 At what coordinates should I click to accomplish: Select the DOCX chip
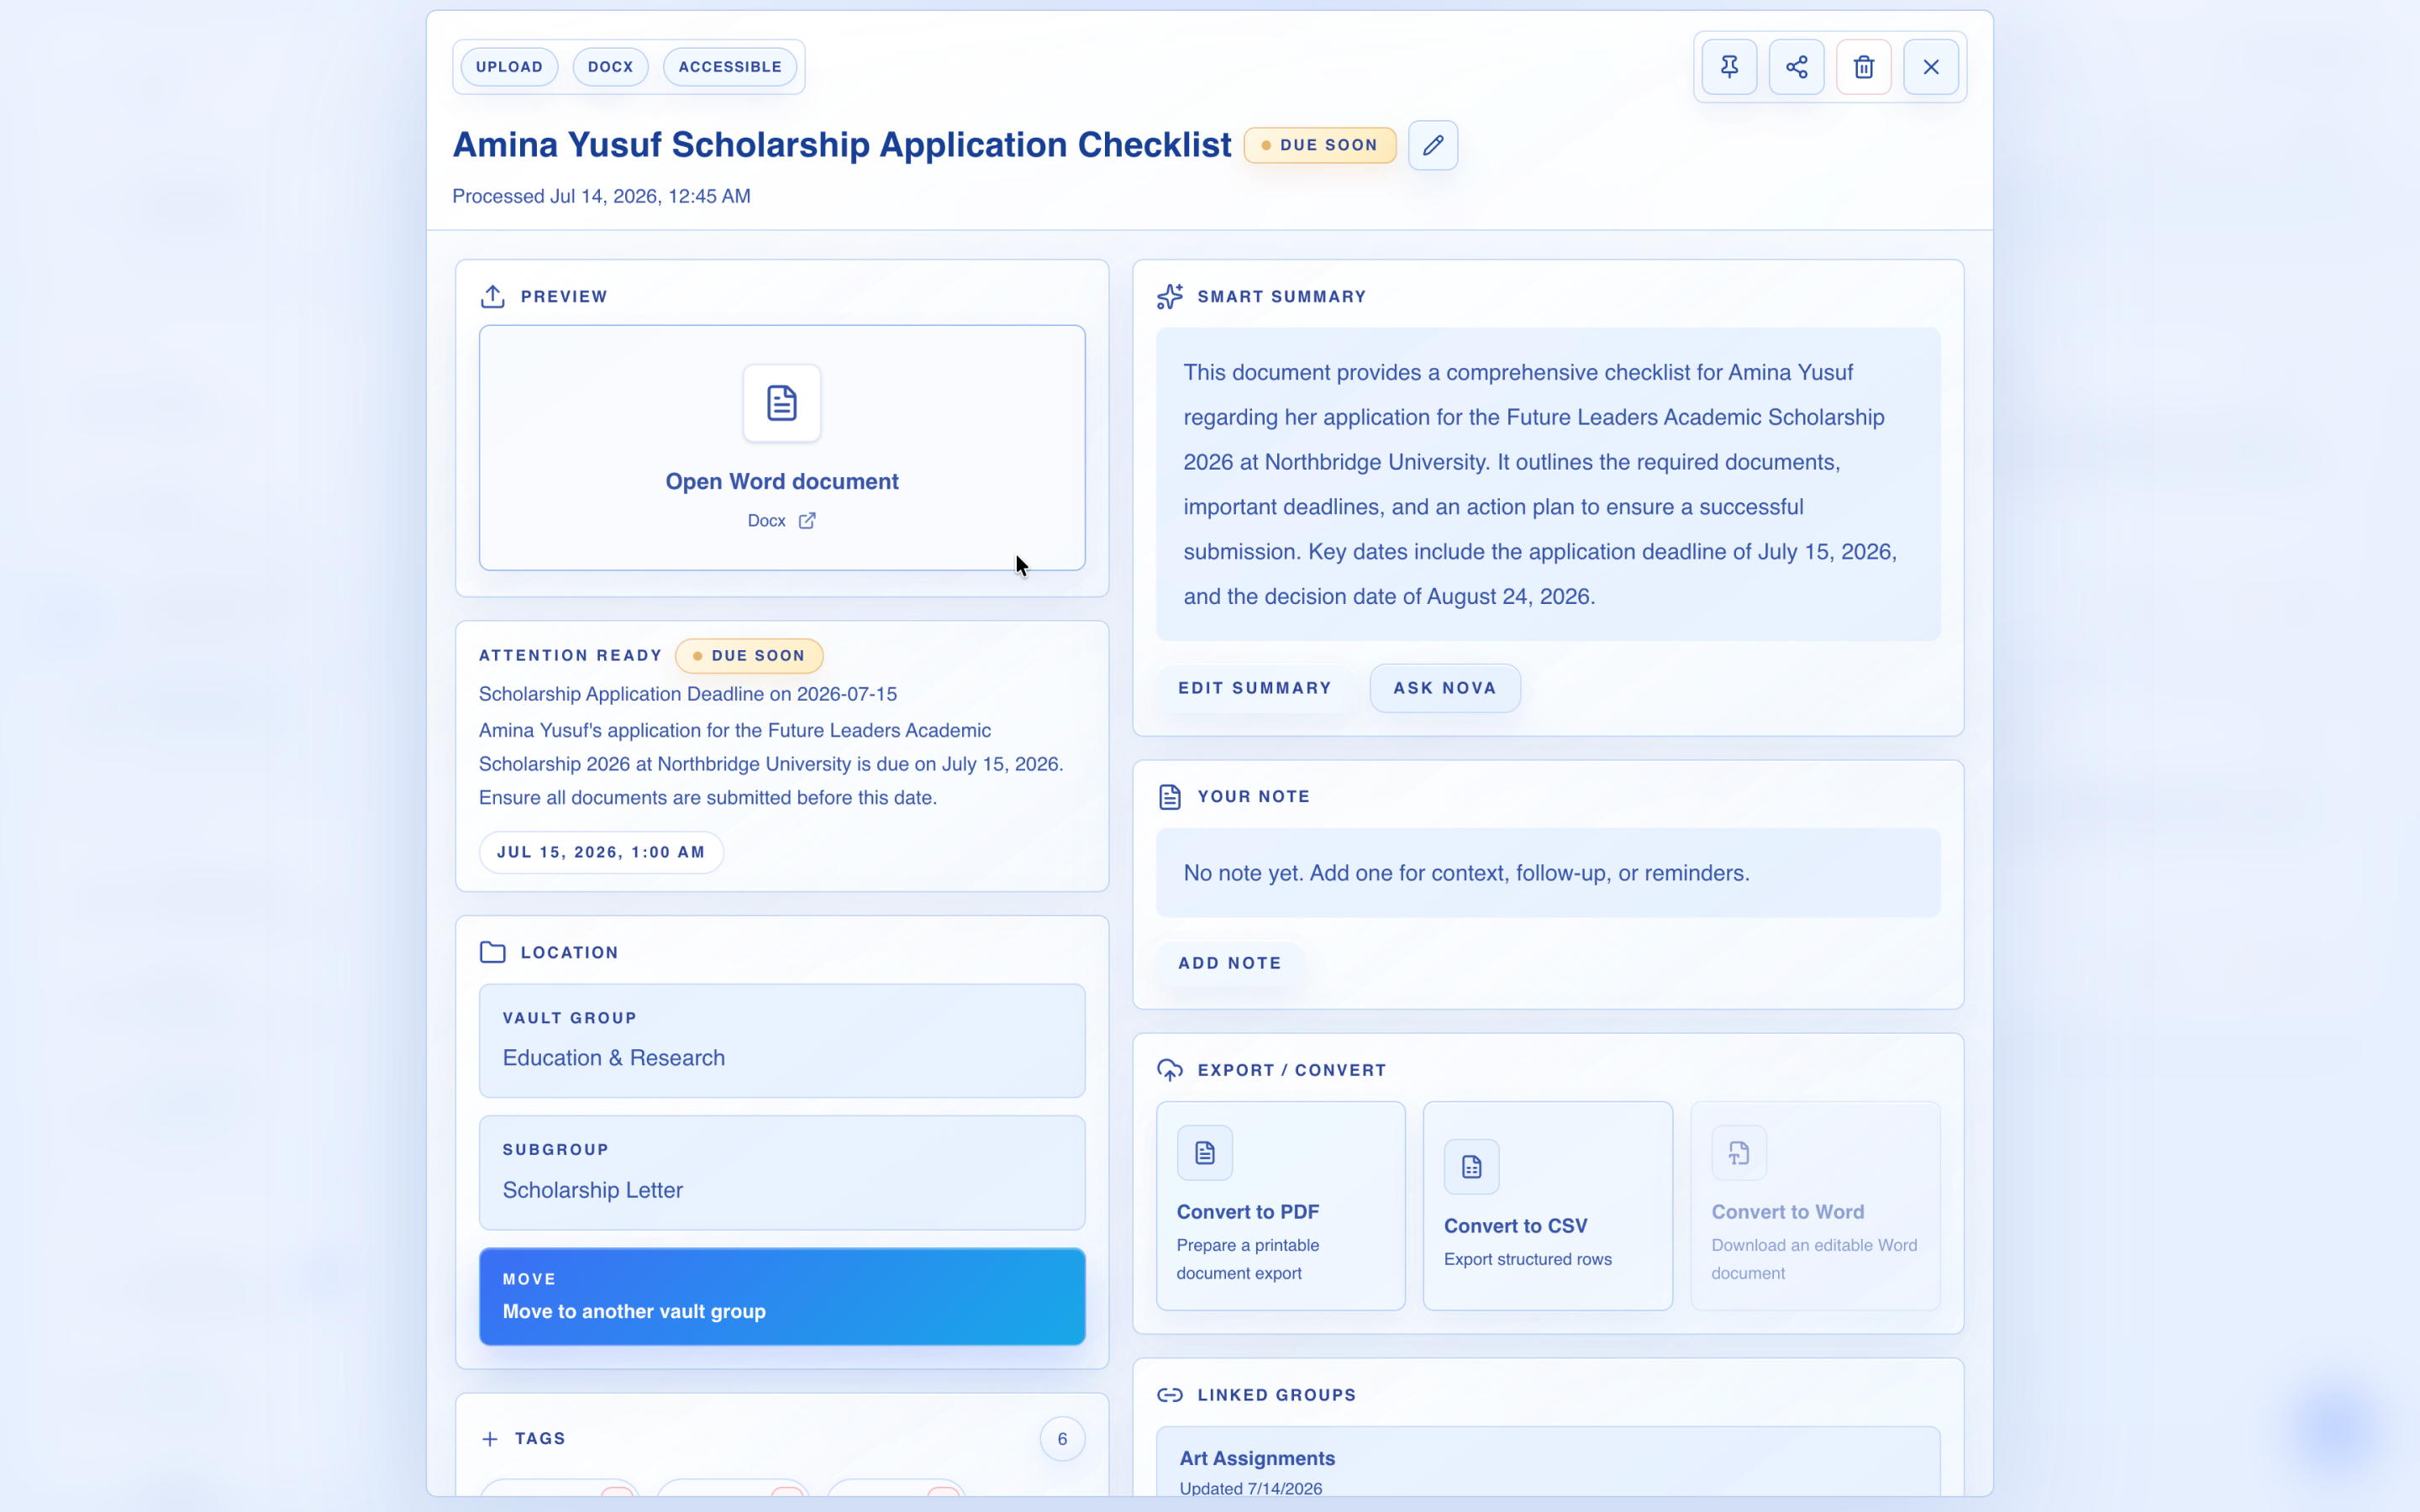pos(610,67)
